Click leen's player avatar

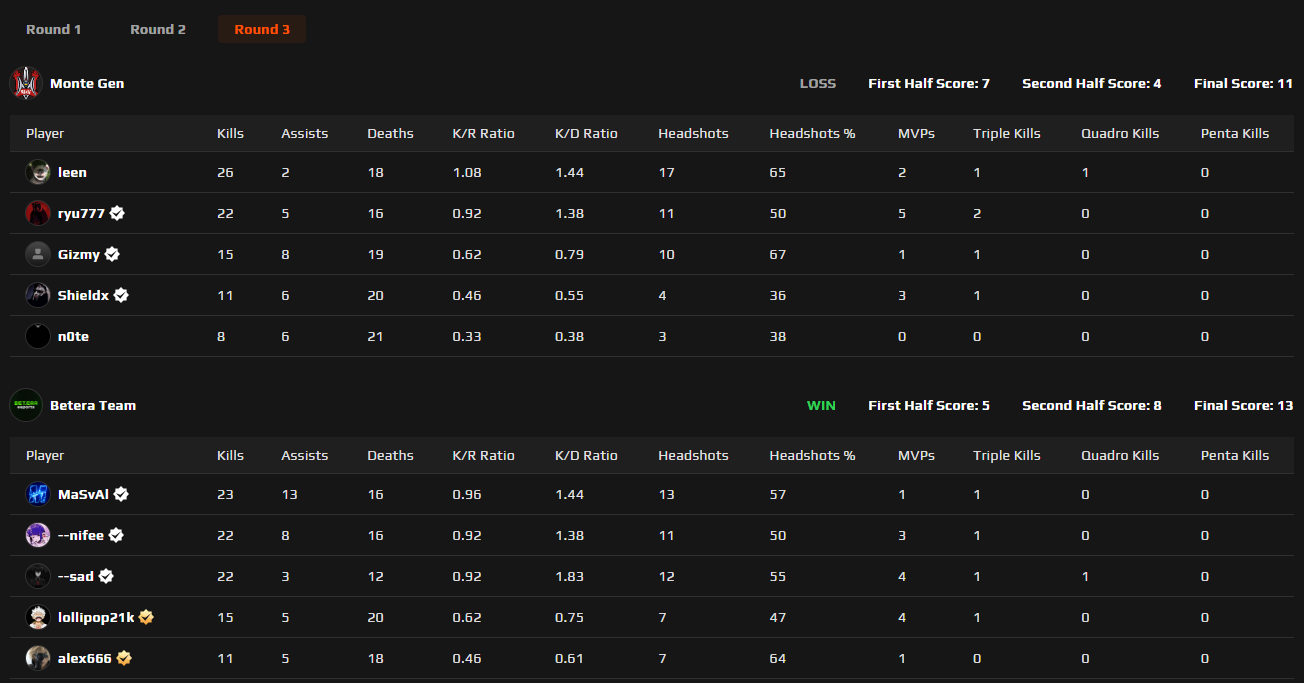coord(38,172)
